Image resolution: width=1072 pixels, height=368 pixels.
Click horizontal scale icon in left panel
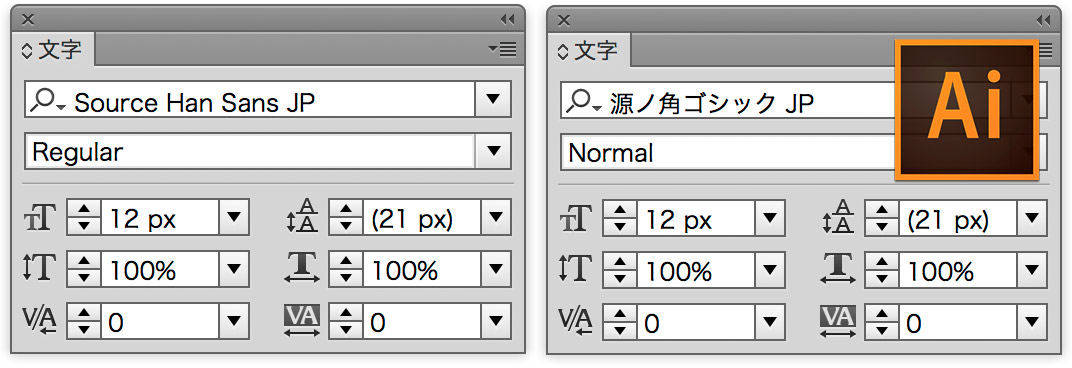(302, 268)
